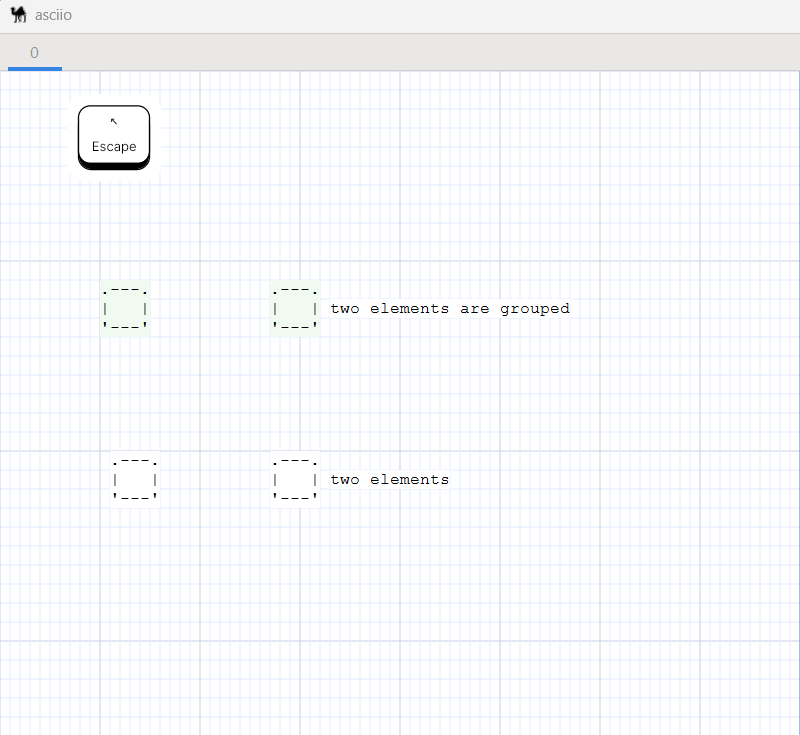Click the dashed top border of the grouped box
The image size is (800, 735).
coord(124,290)
